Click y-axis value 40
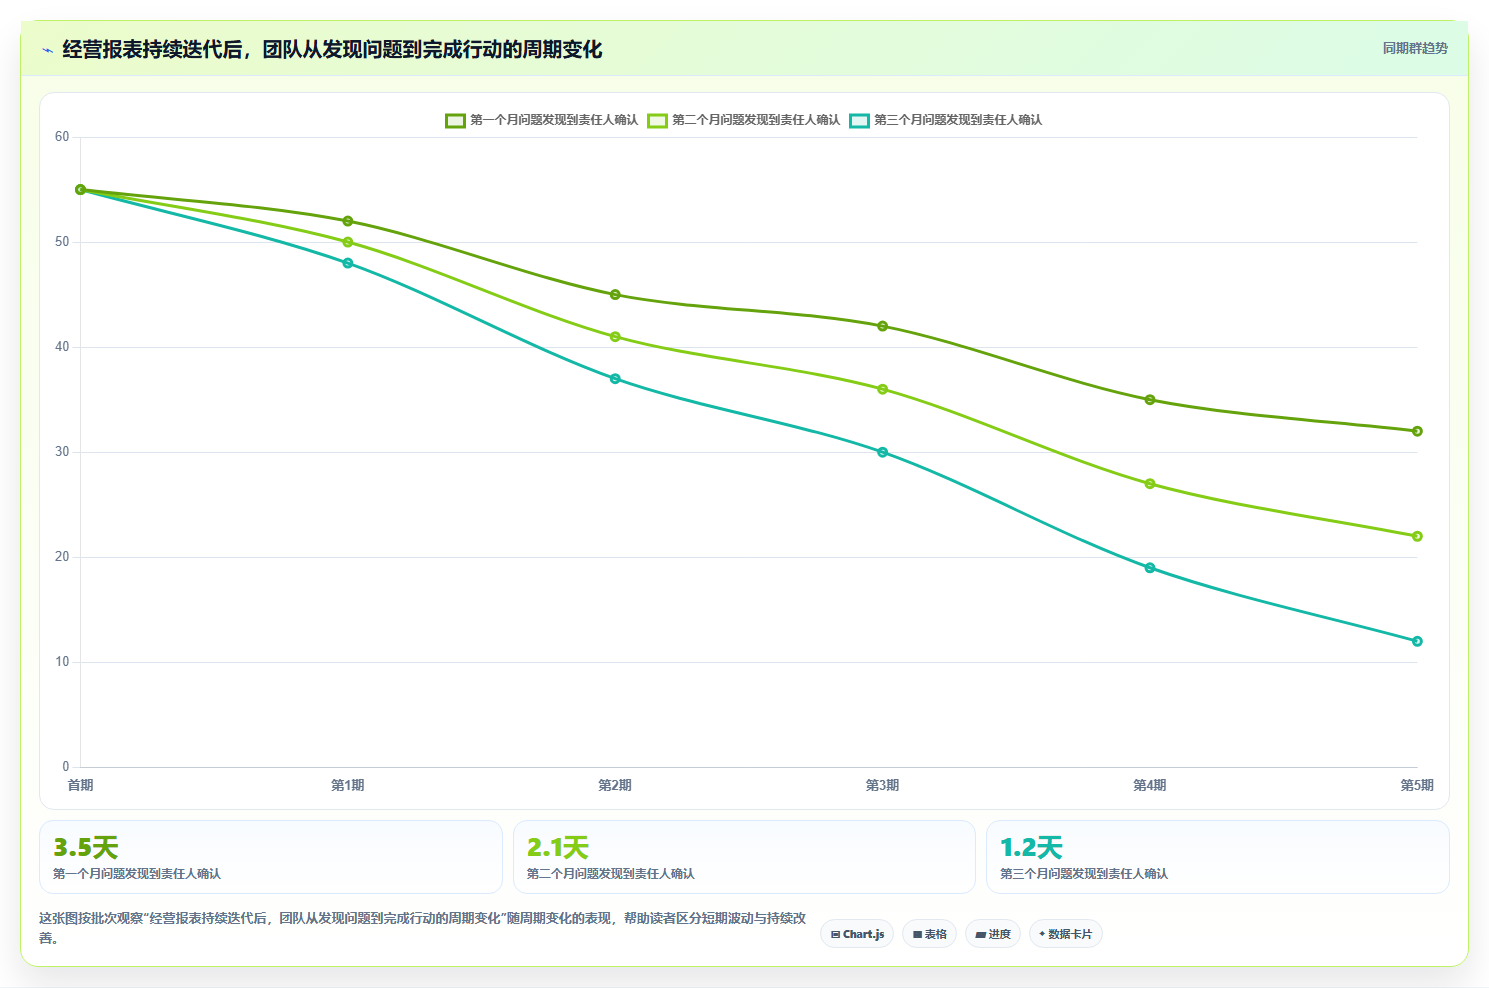Viewport: 1489px width, 988px height. coord(62,347)
